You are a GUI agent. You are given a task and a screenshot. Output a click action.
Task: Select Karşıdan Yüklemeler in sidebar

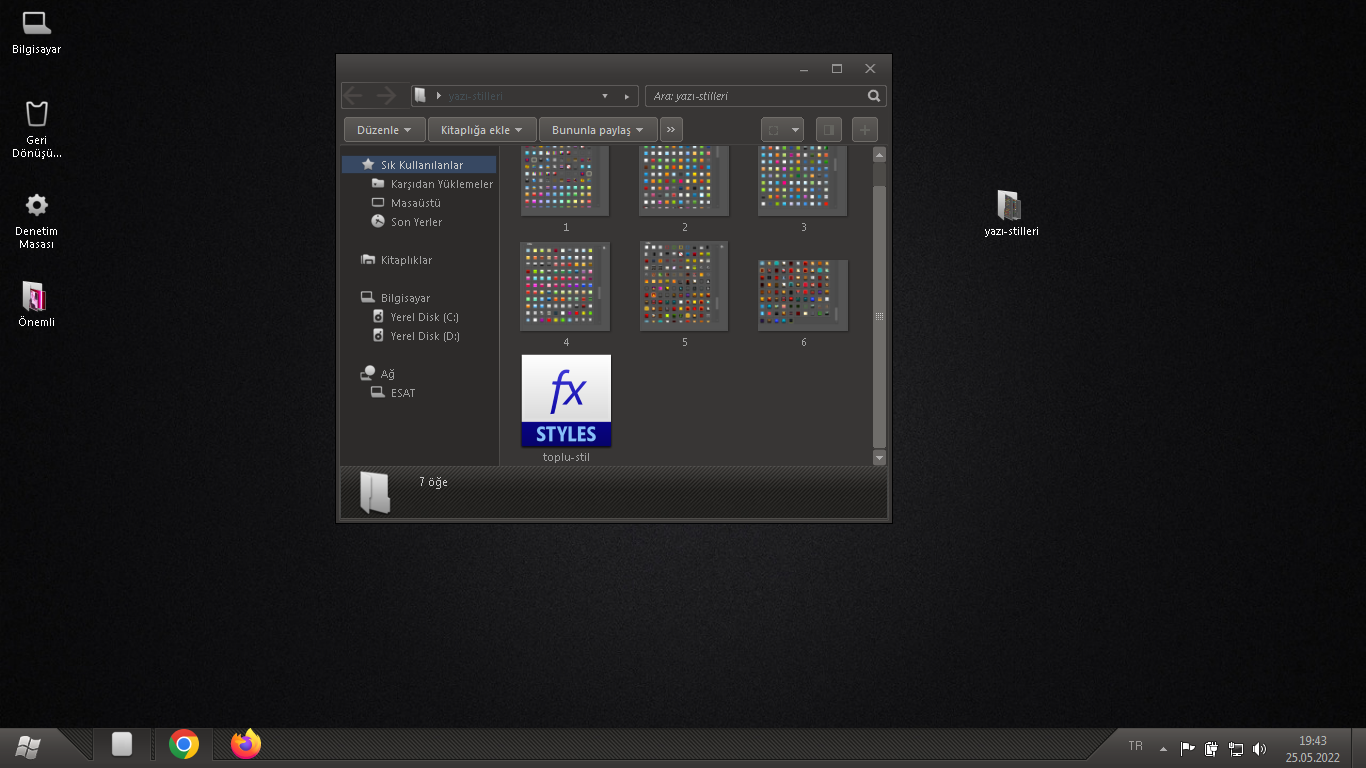point(441,184)
